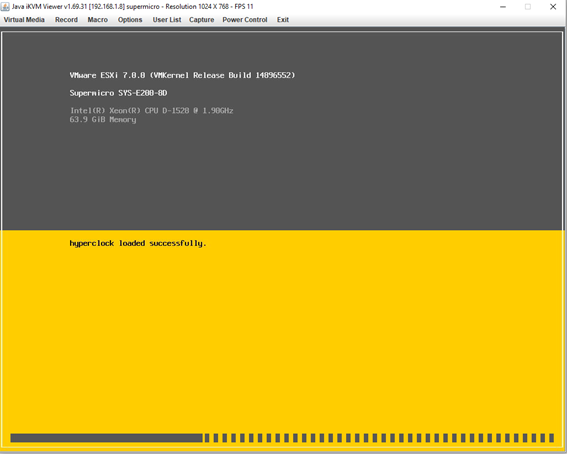Click the Exit menu item
Image resolution: width=567 pixels, height=454 pixels.
283,20
